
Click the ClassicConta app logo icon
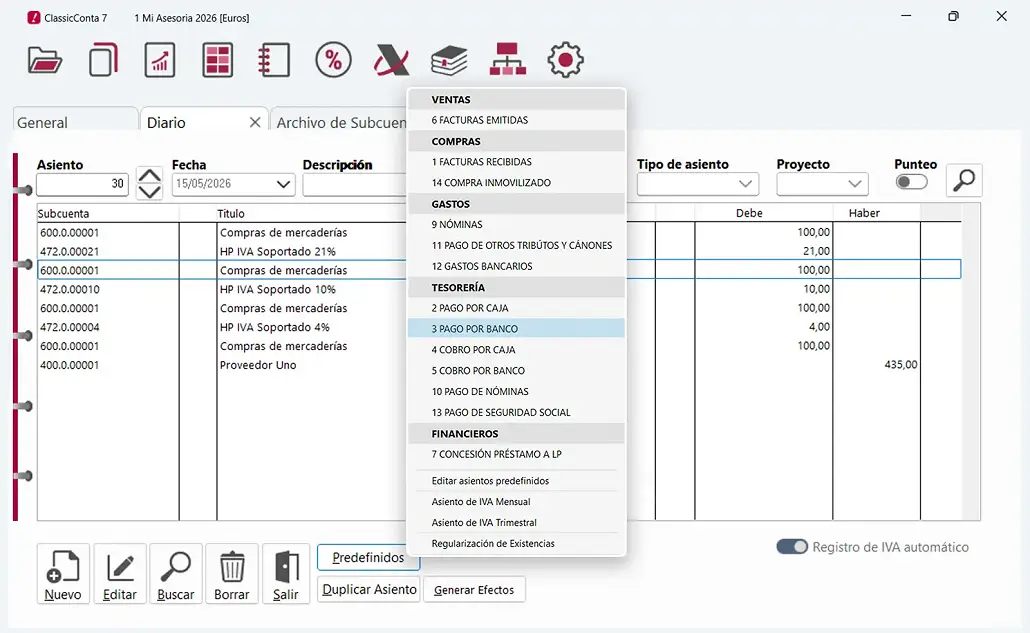coord(34,18)
